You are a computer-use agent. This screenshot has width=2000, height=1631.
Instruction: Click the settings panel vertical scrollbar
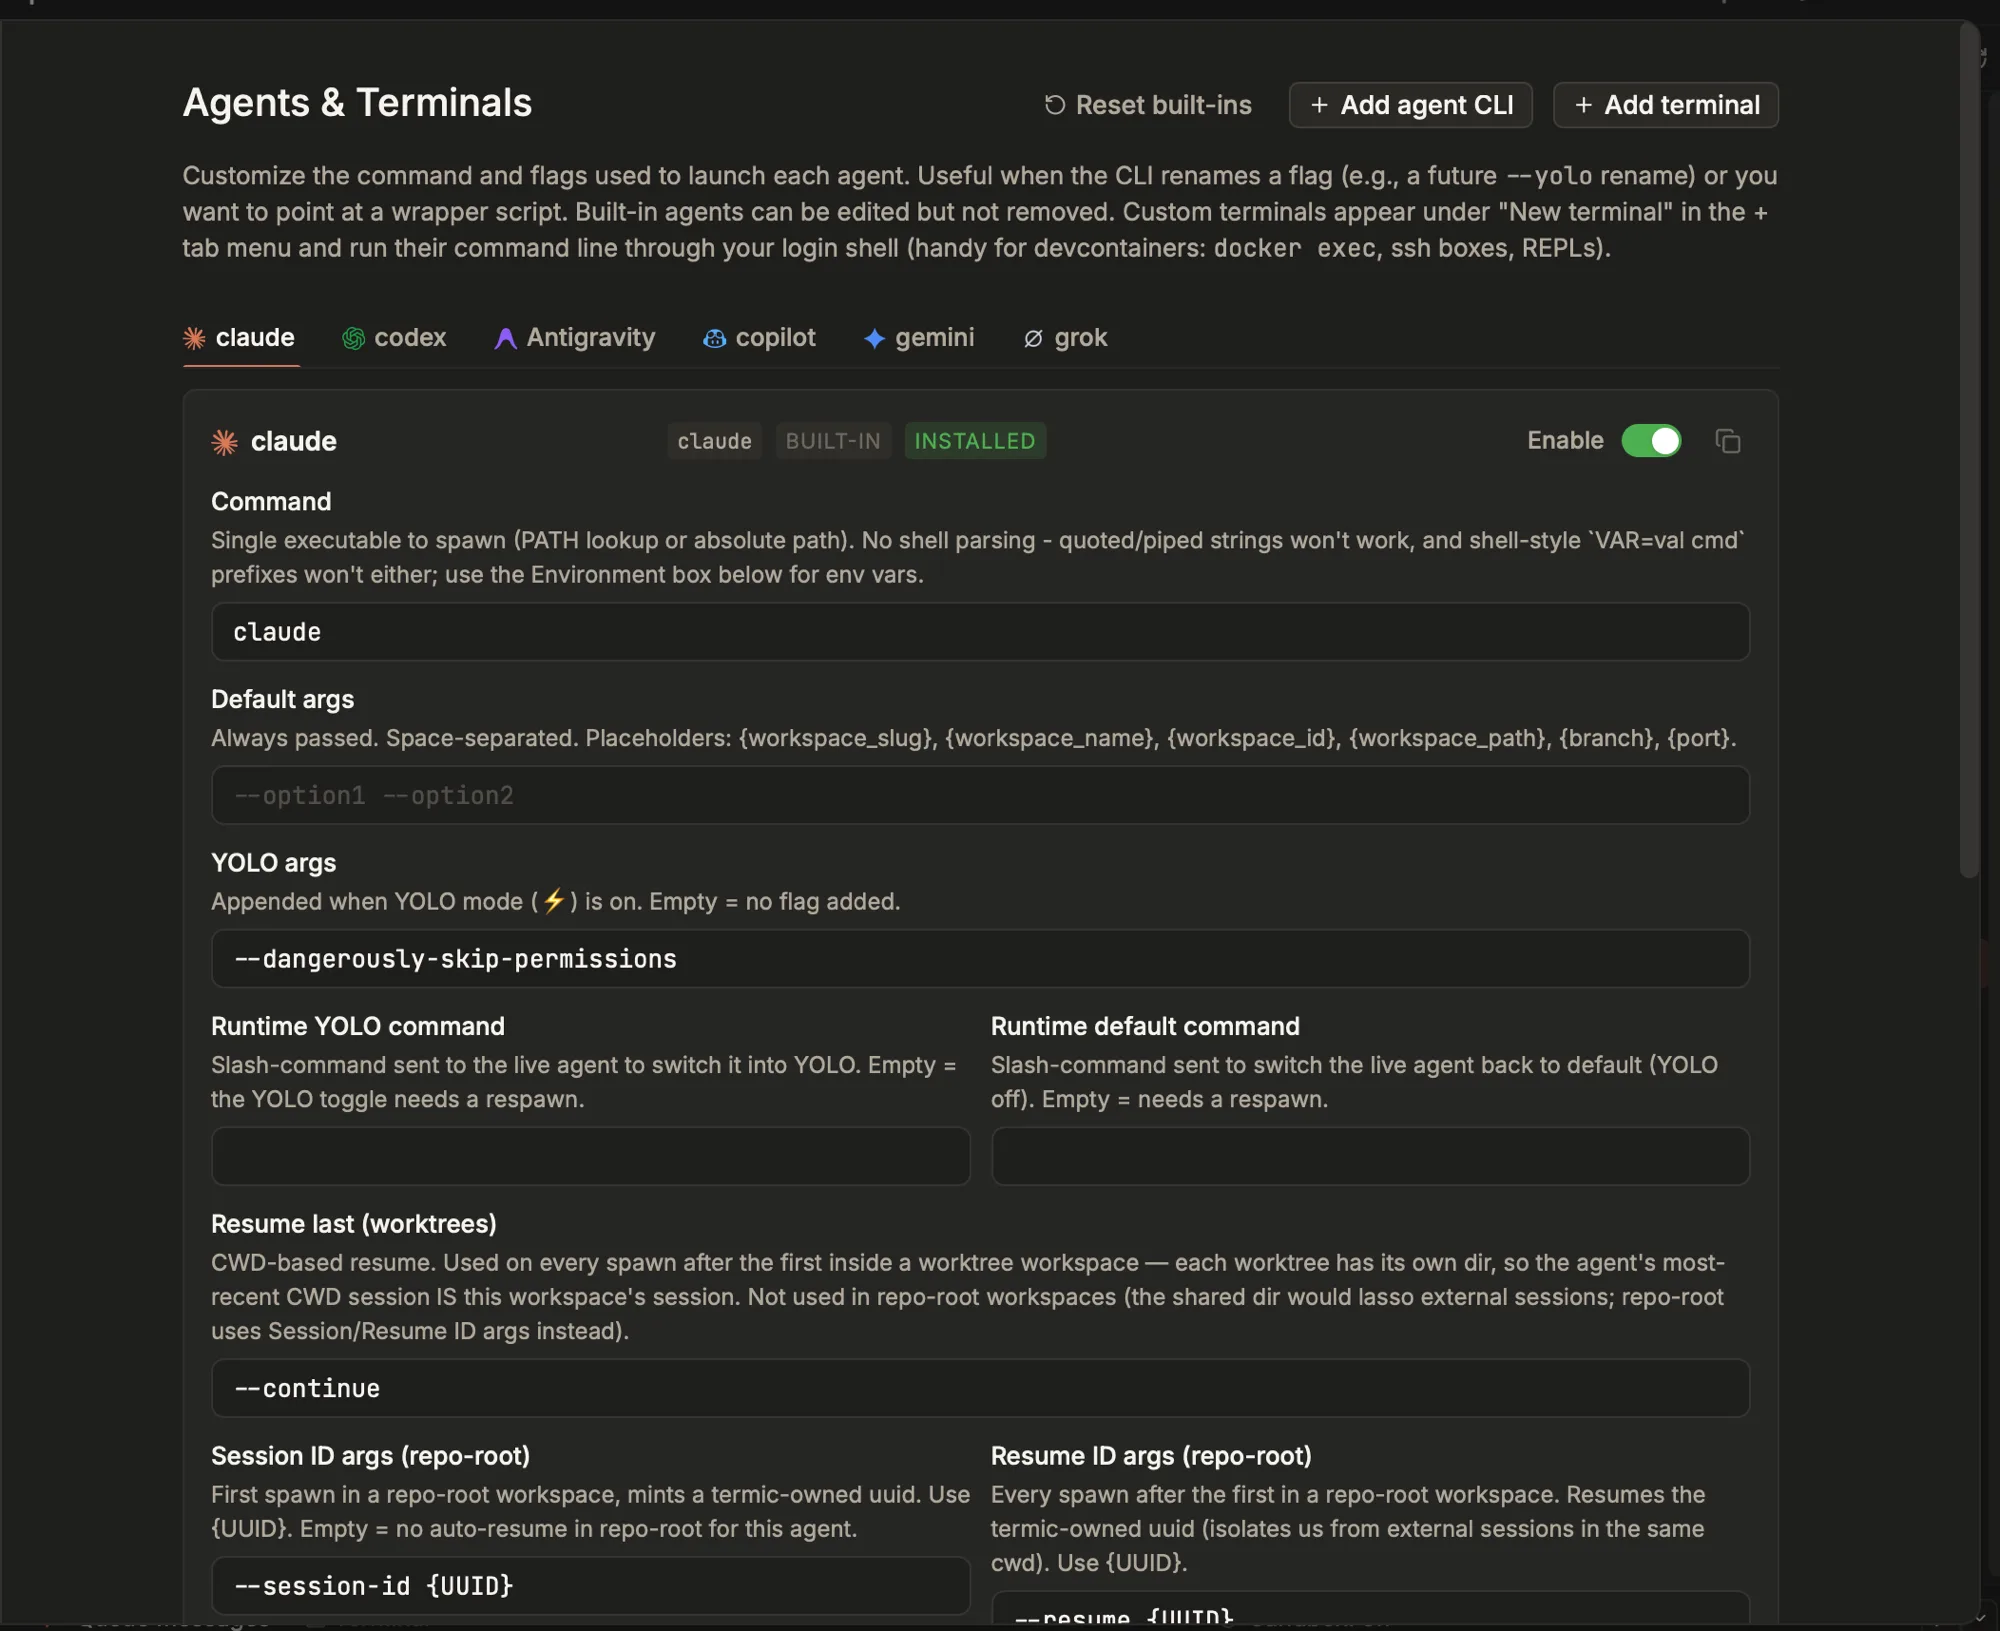click(1969, 450)
